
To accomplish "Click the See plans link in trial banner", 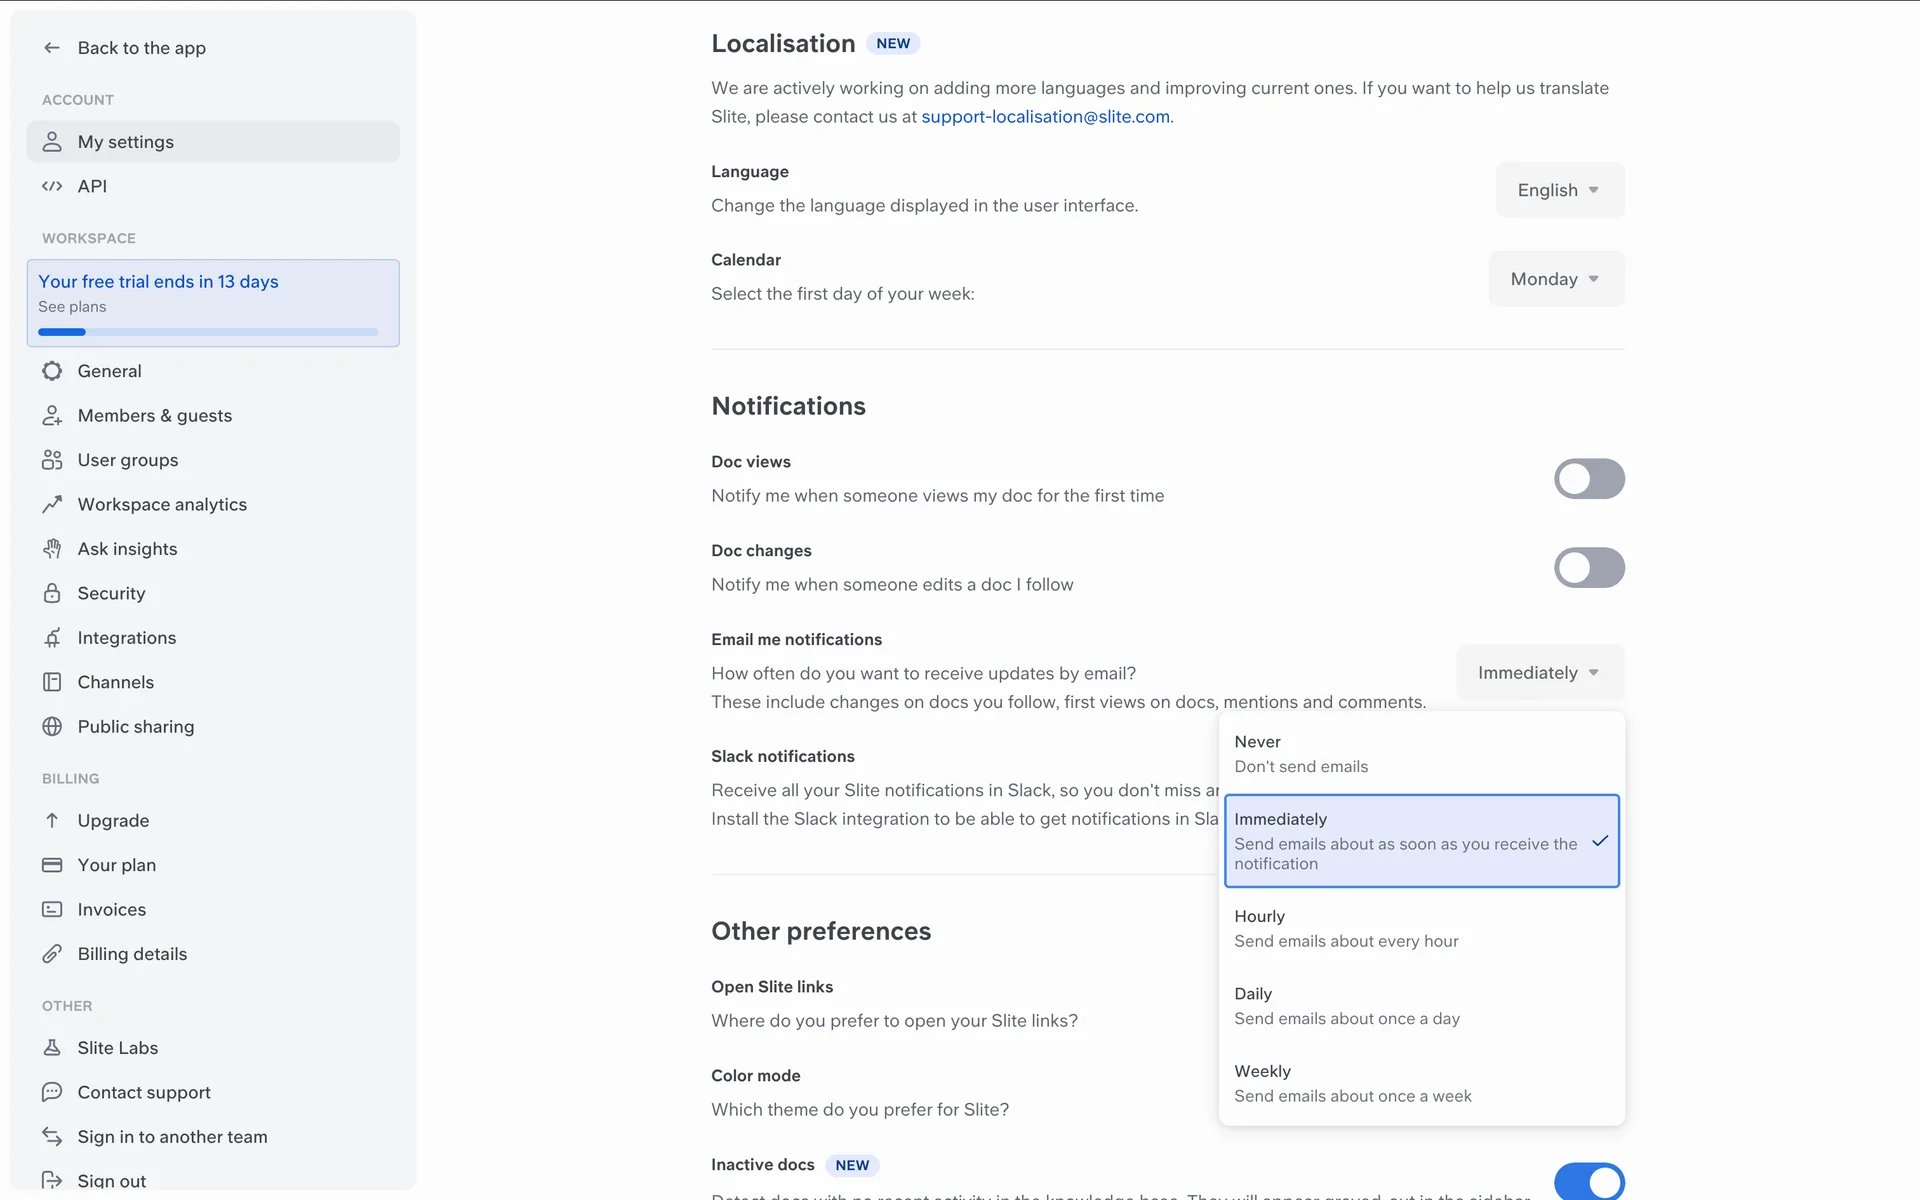I will click(72, 307).
